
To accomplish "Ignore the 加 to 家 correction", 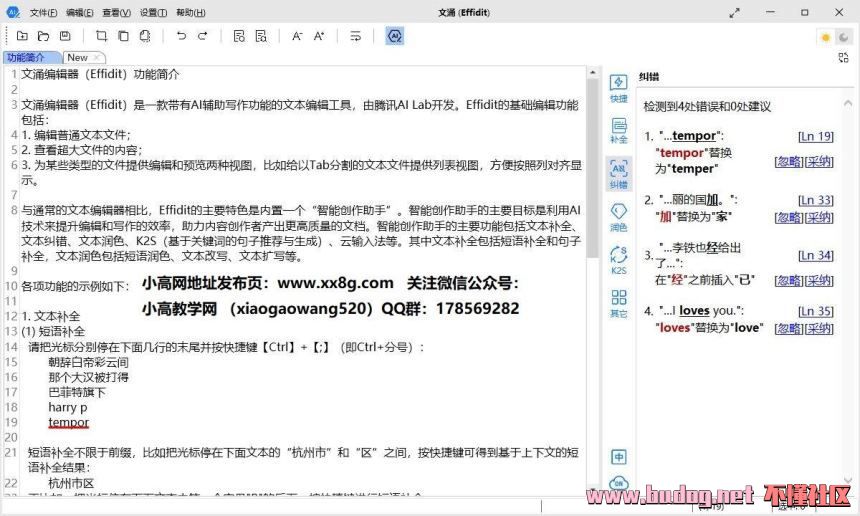I will [x=789, y=217].
